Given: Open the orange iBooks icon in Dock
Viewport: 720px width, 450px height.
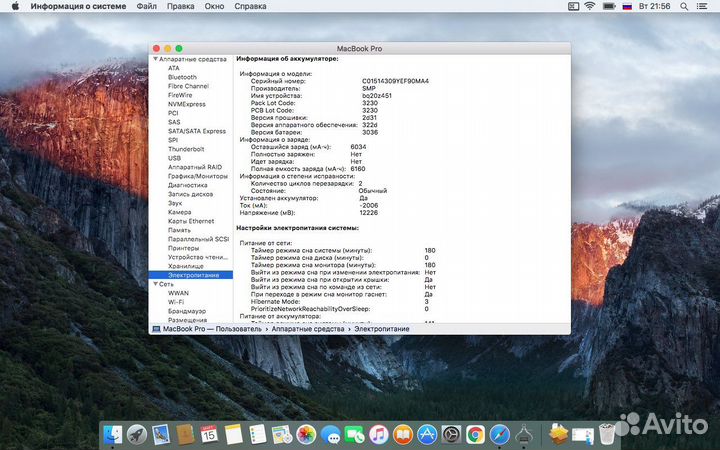Looking at the screenshot, I should (403, 434).
